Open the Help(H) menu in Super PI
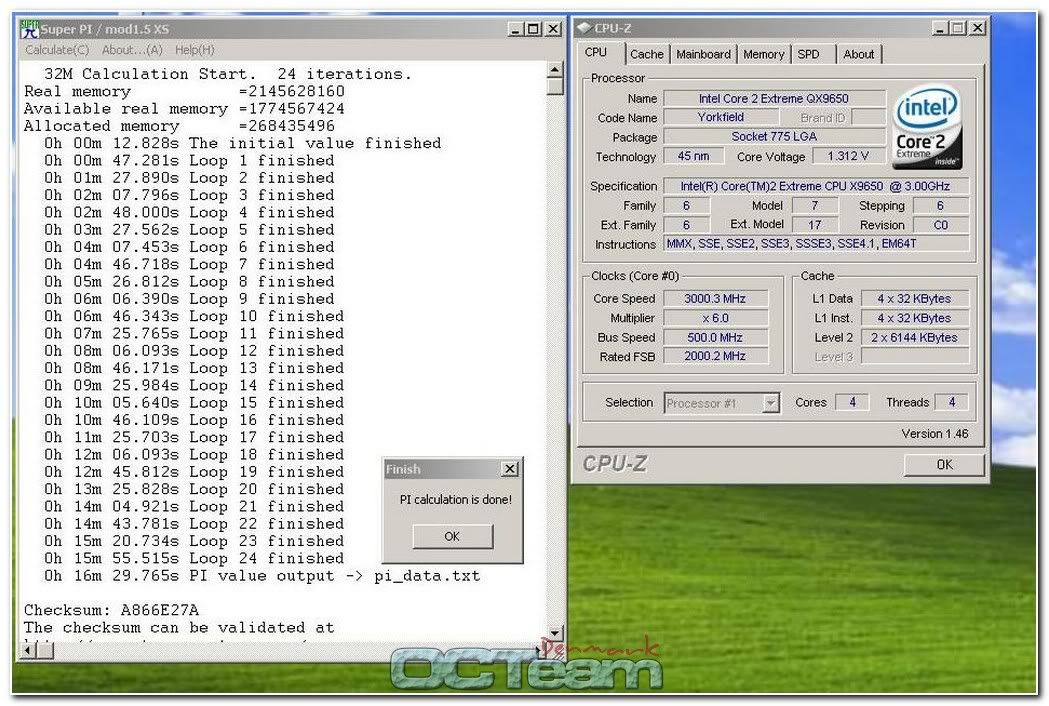Viewport: 1049px width, 706px height. click(195, 50)
